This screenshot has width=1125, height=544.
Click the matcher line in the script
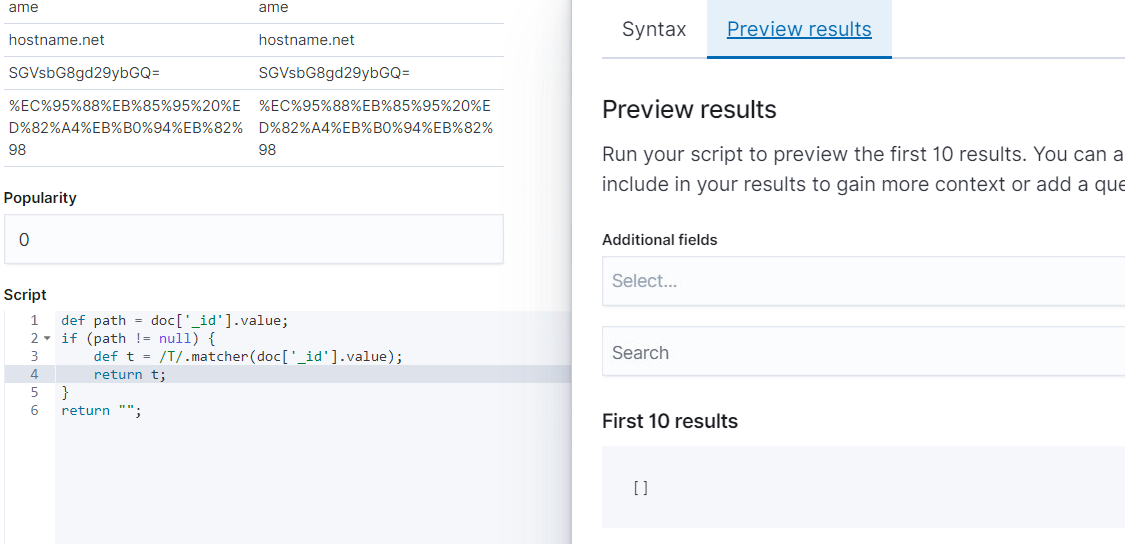[x=248, y=357]
